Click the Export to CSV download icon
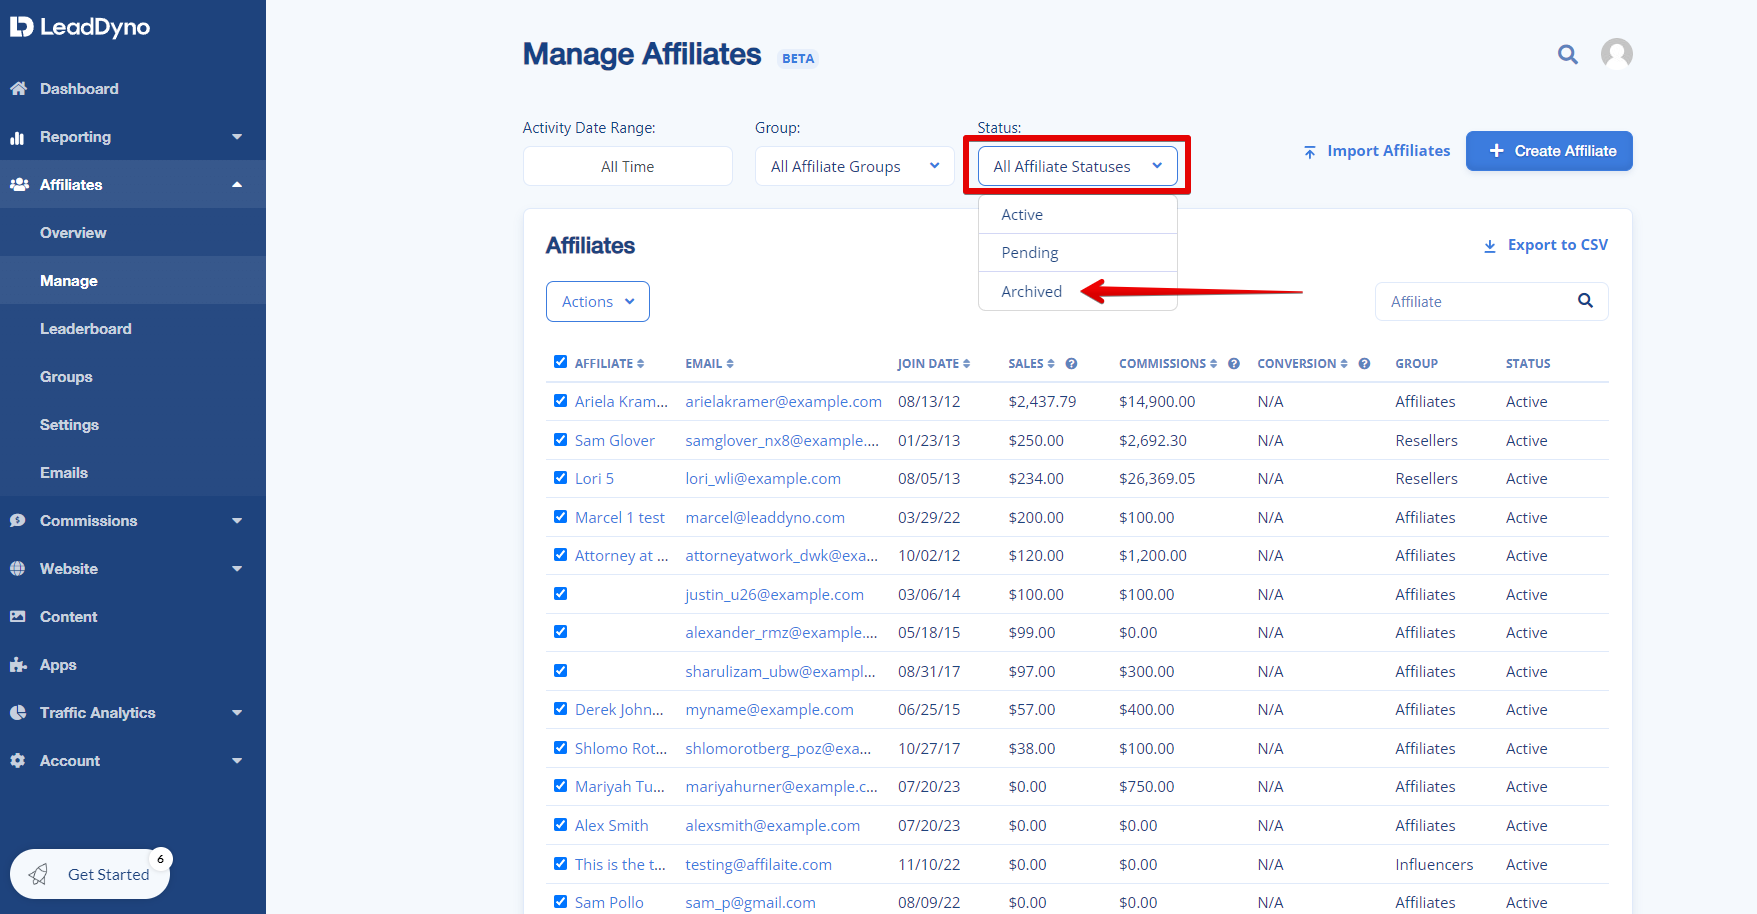The width and height of the screenshot is (1757, 914). pos(1490,246)
